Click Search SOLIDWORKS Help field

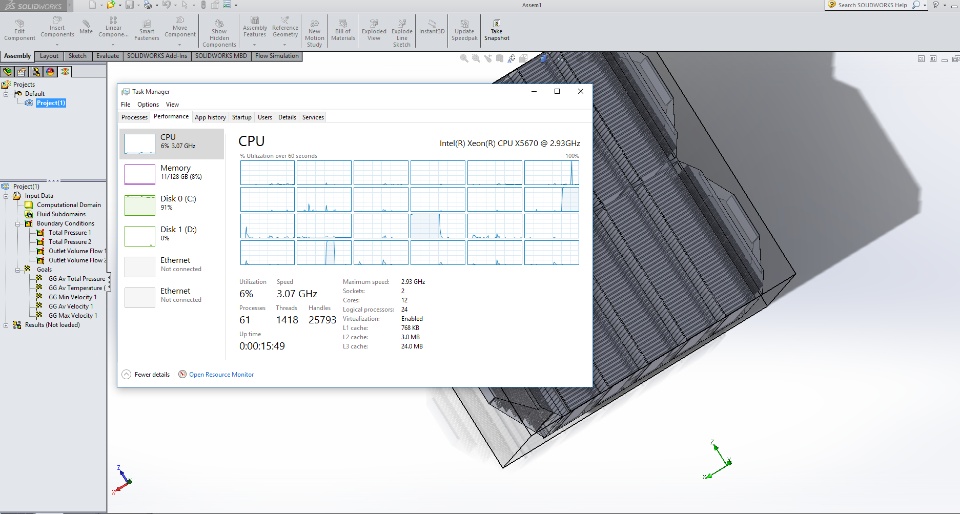pyautogui.click(x=872, y=5)
